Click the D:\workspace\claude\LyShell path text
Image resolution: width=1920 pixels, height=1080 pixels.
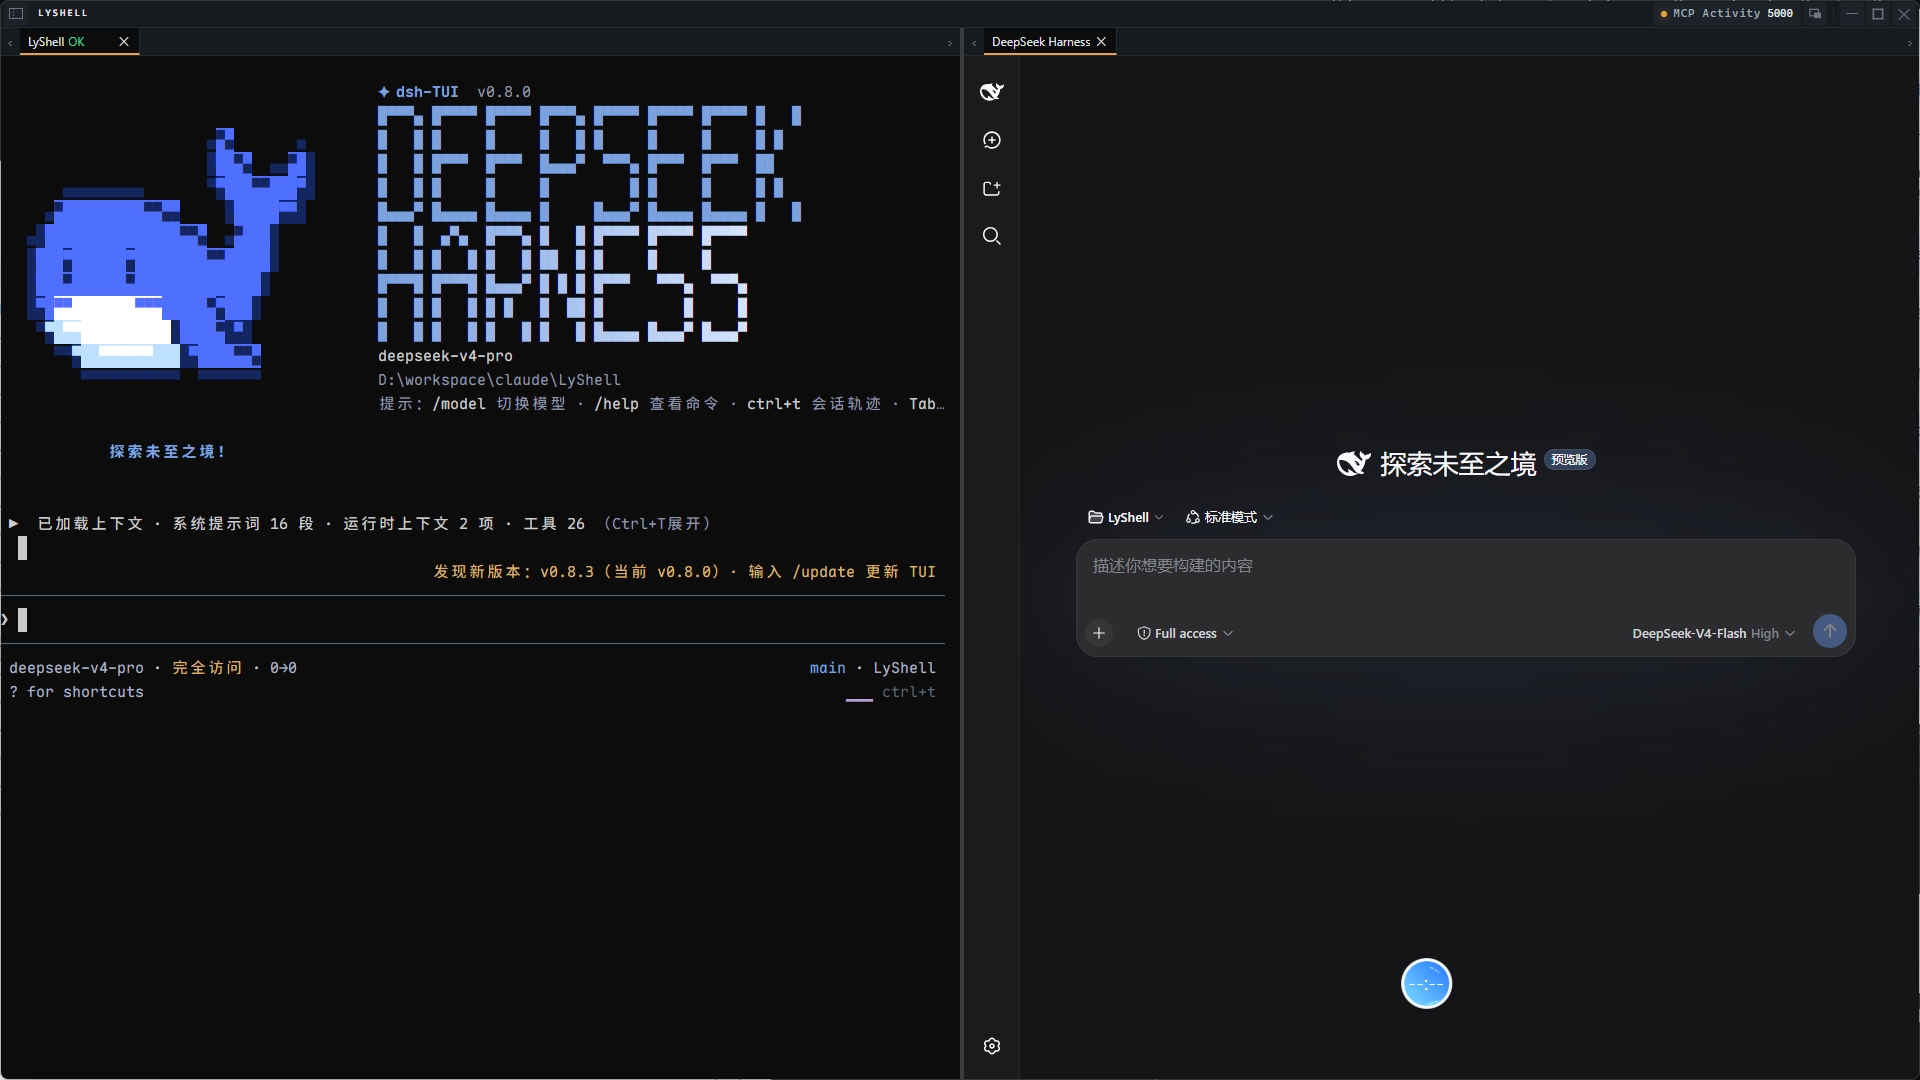point(499,380)
